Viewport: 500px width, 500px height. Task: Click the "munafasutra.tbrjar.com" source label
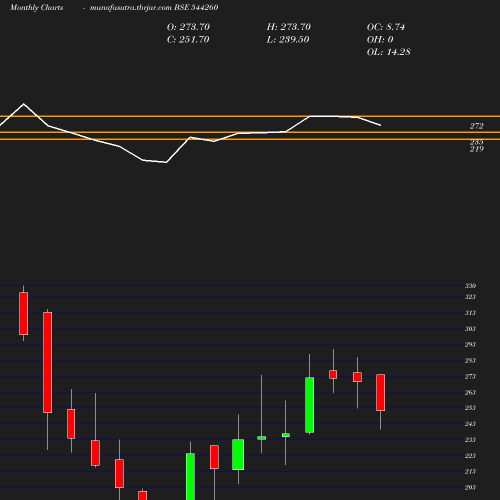[x=131, y=7]
